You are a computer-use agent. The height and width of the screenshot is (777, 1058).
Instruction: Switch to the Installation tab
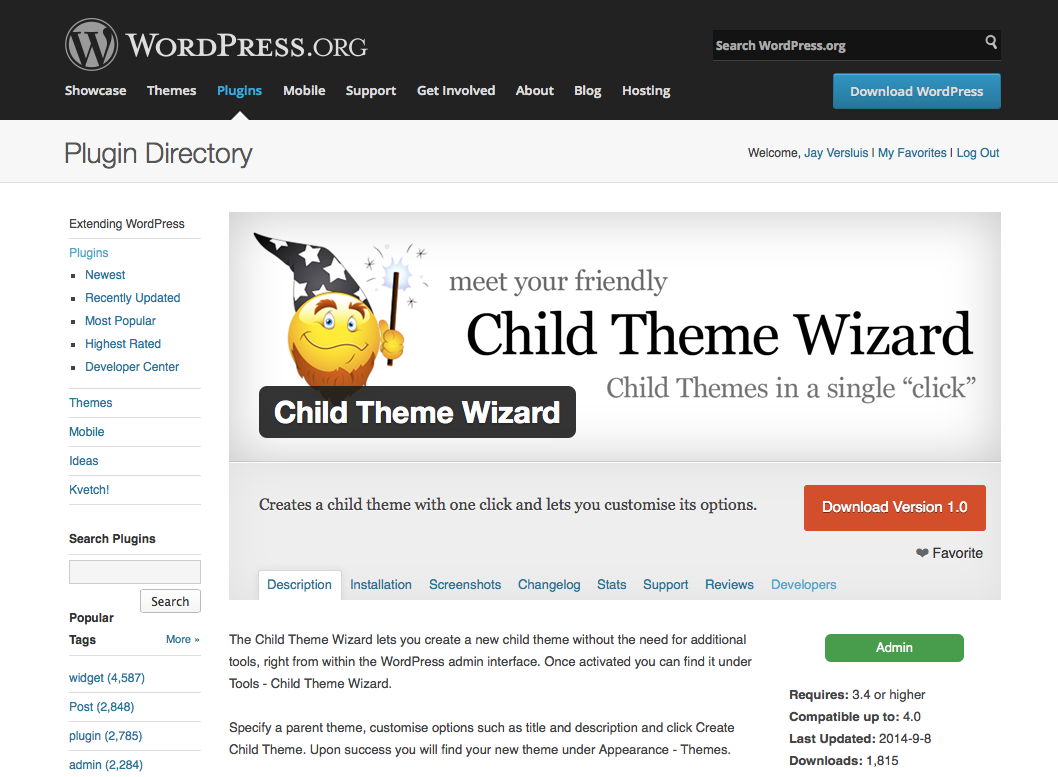pyautogui.click(x=381, y=585)
